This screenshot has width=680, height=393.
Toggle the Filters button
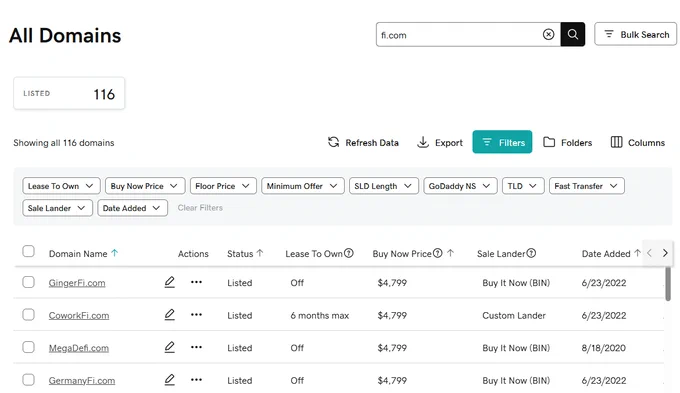[x=502, y=142]
